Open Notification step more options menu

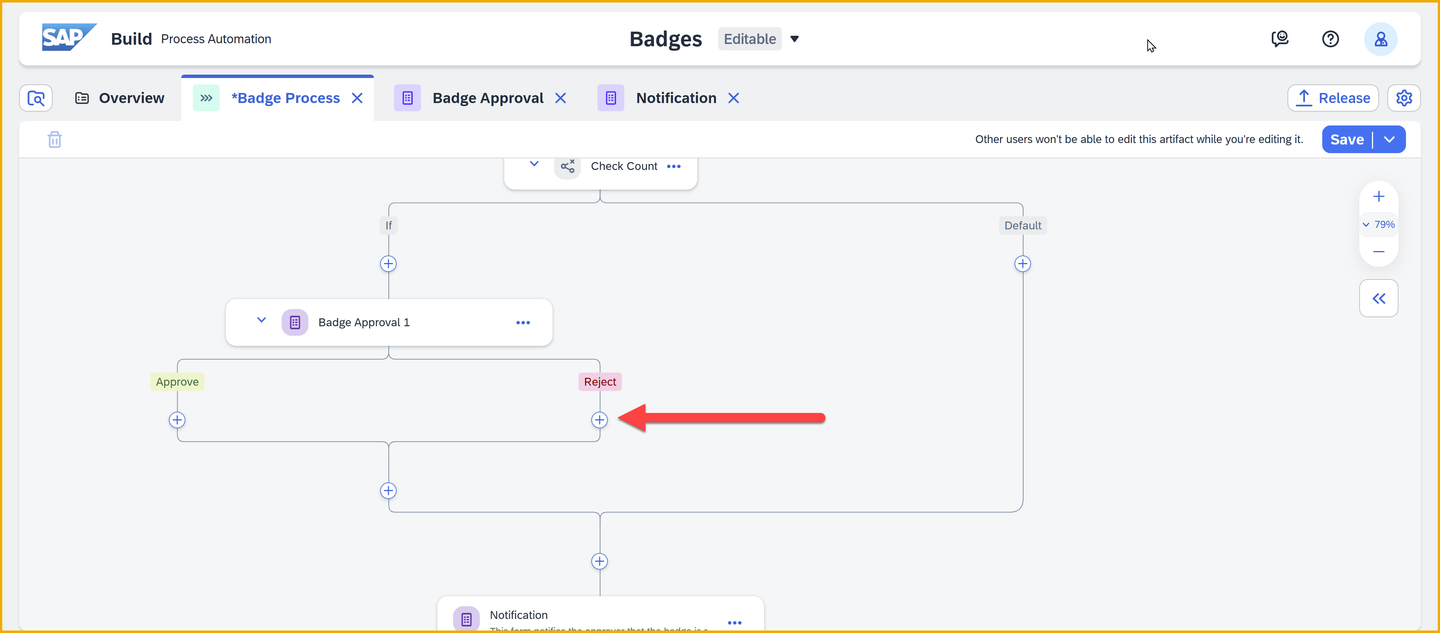(x=735, y=622)
